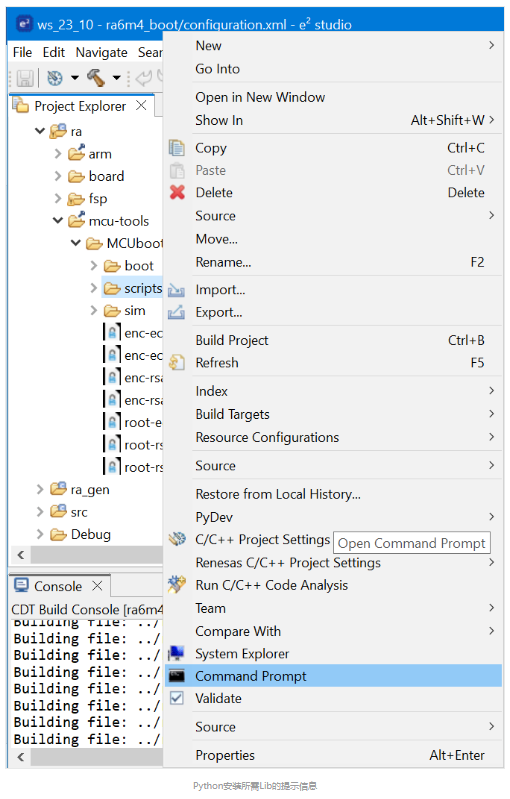Expand the boot folder node
510x799 pixels.
pos(94,265)
